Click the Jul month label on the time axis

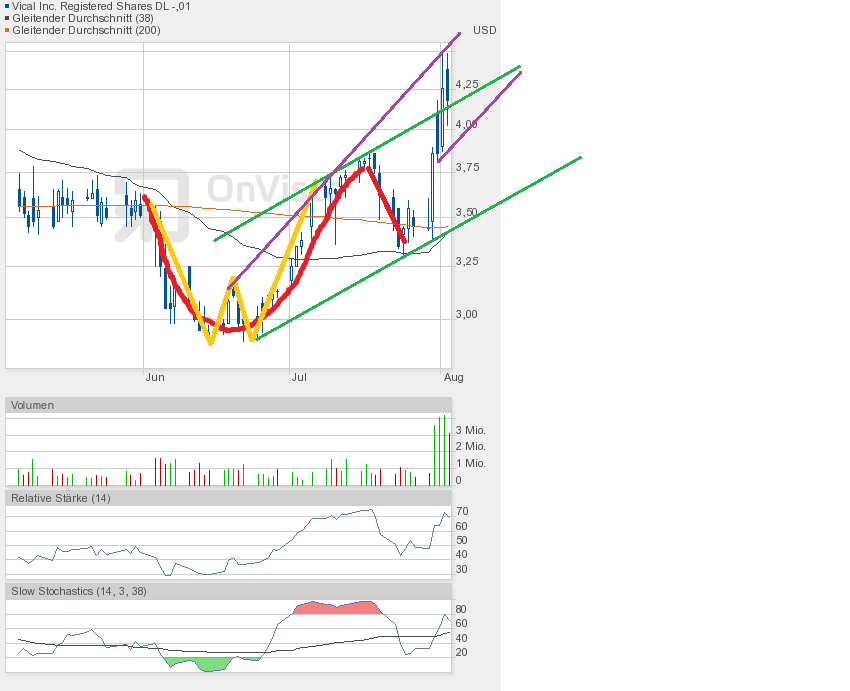pyautogui.click(x=299, y=377)
